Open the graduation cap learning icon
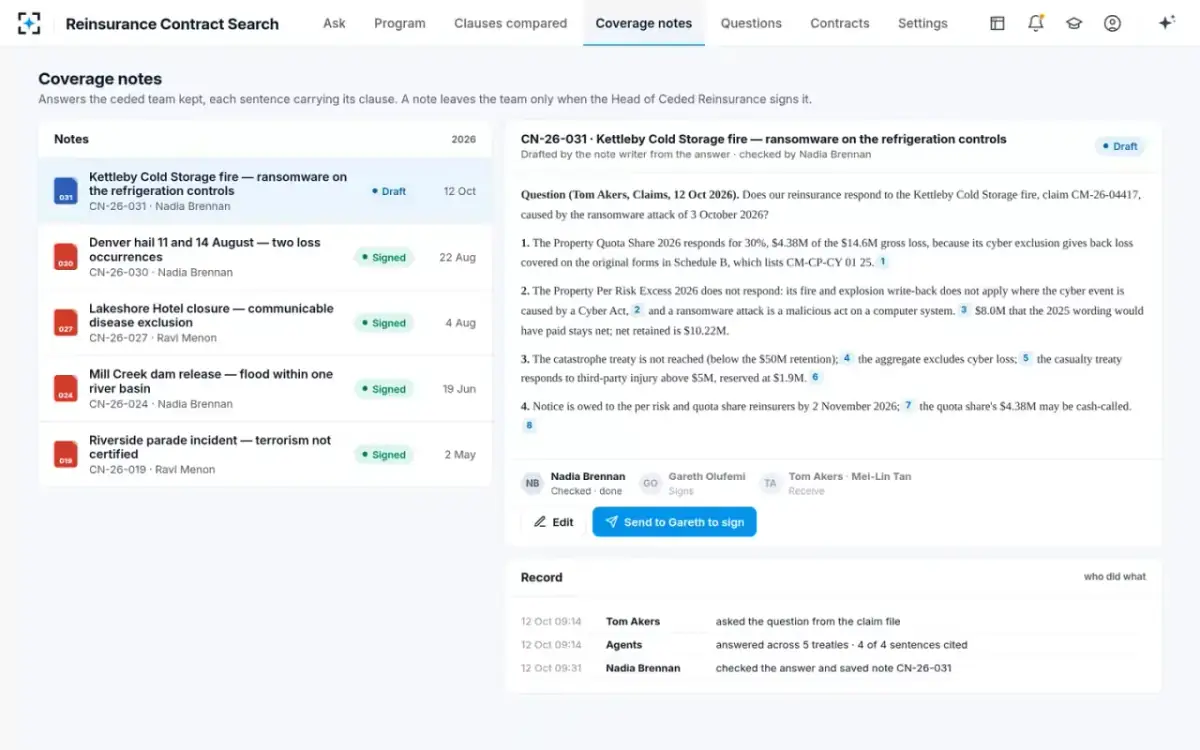This screenshot has height=750, width=1200. pyautogui.click(x=1074, y=23)
